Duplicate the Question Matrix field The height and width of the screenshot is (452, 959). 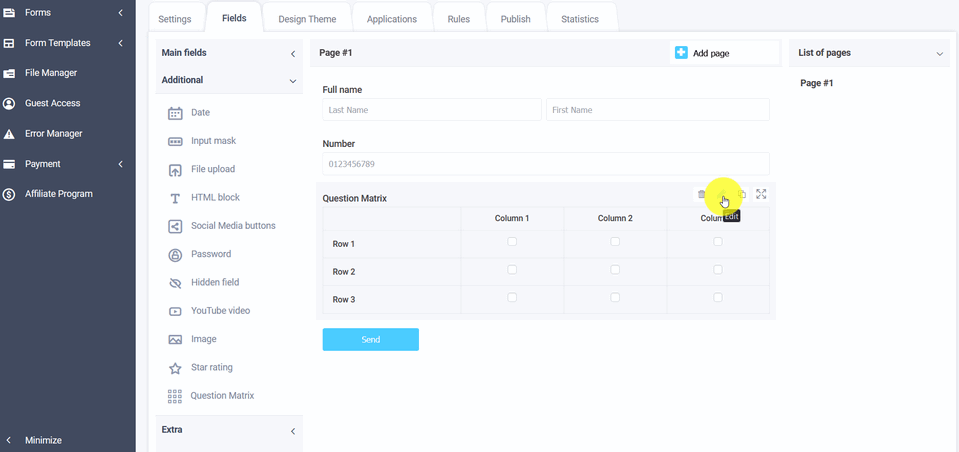pyautogui.click(x=742, y=194)
